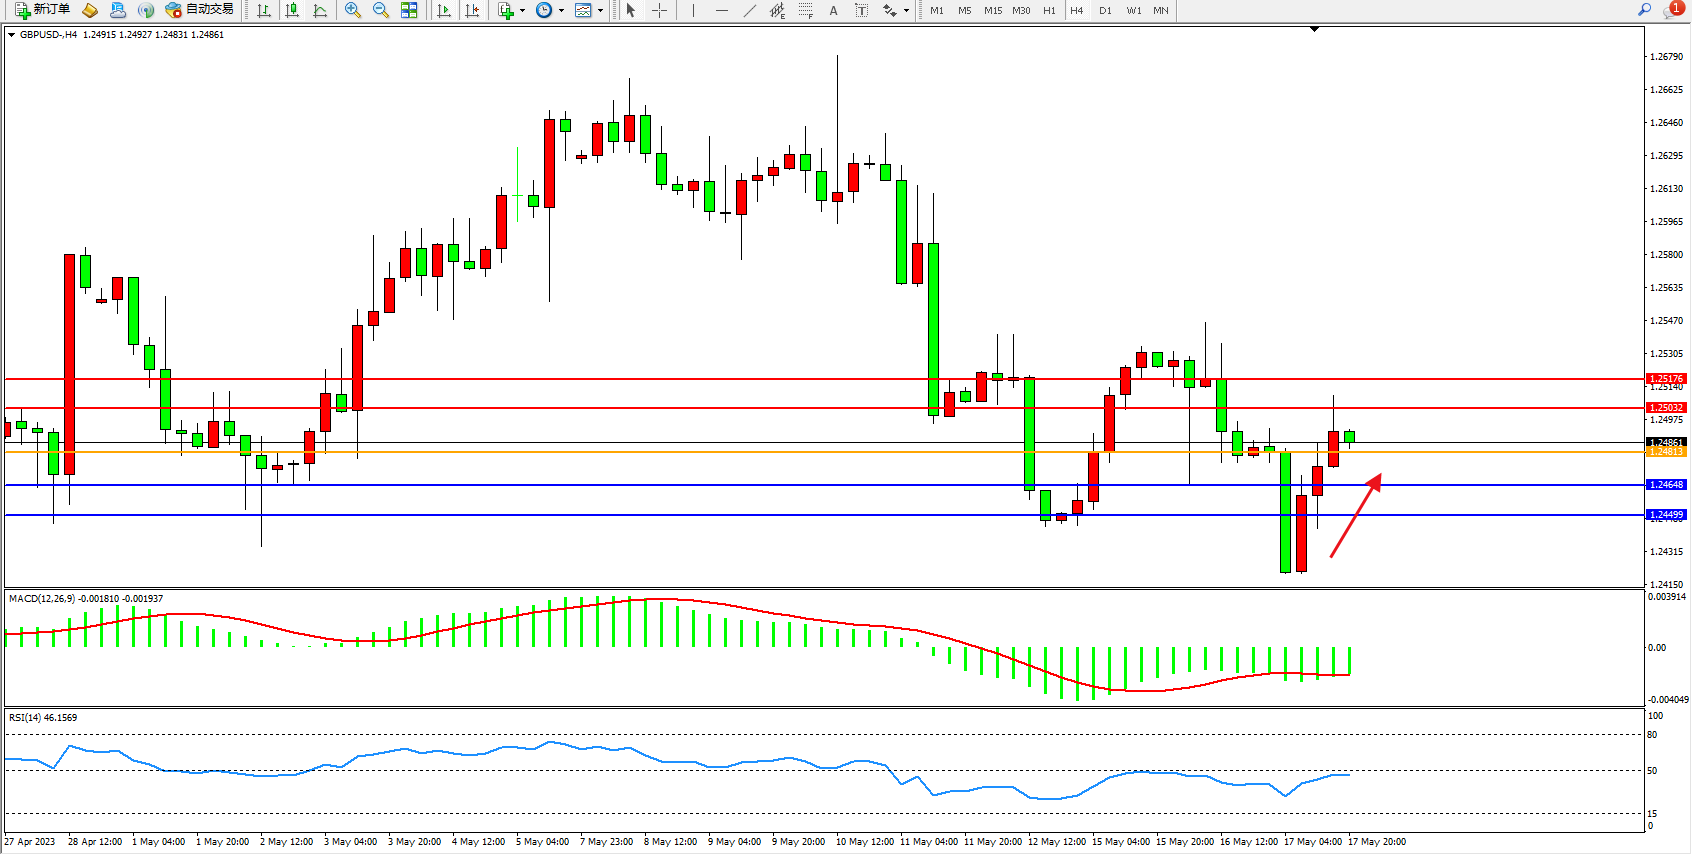1692x855 pixels.
Task: Tile chart windows with grid icon
Action: 409,10
